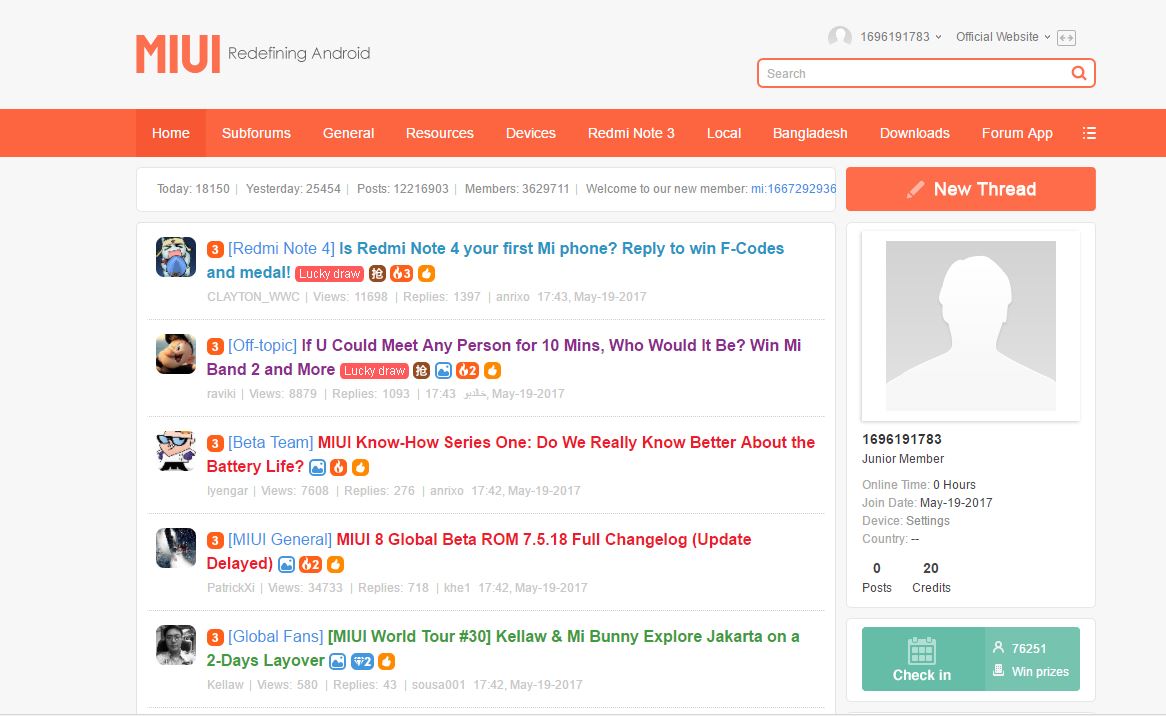Expand the 1696191783 account dropdown
This screenshot has width=1166, height=716.
pyautogui.click(x=901, y=37)
